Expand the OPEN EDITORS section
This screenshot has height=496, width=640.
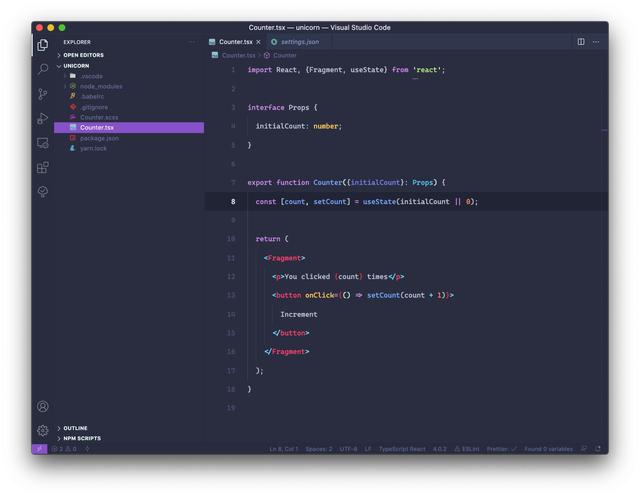[x=83, y=55]
